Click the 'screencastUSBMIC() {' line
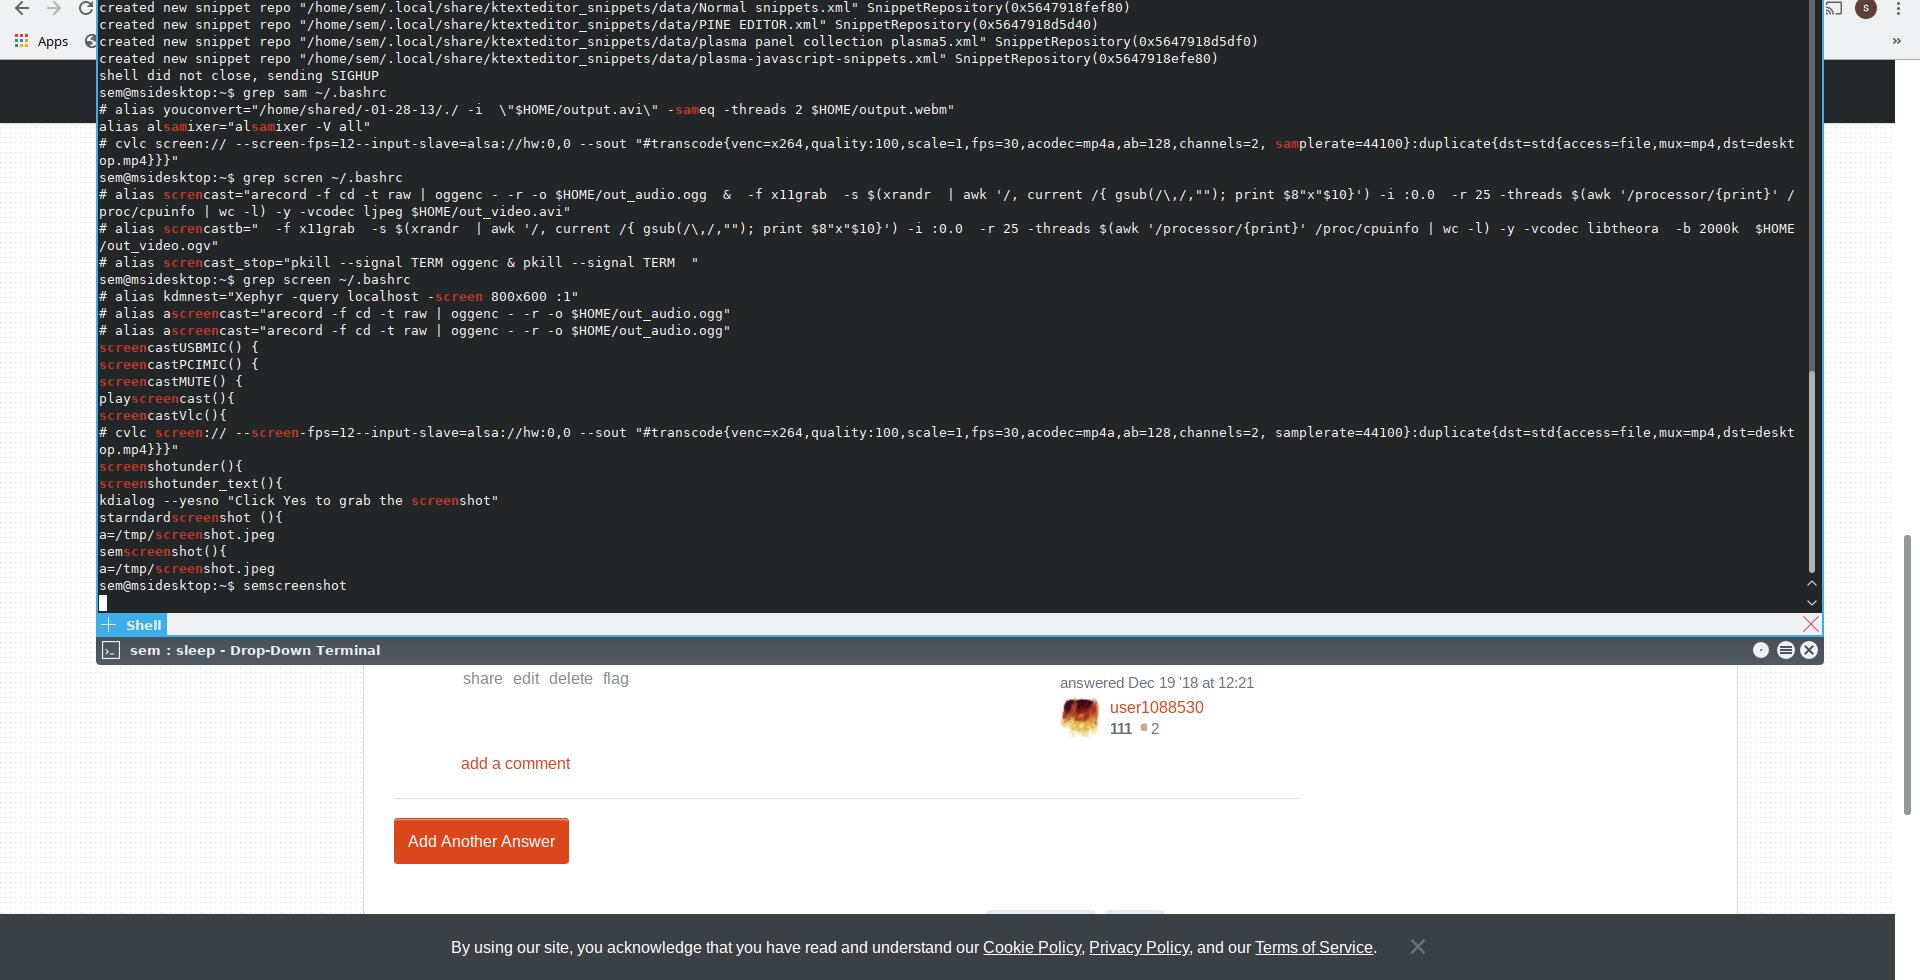 pyautogui.click(x=179, y=348)
